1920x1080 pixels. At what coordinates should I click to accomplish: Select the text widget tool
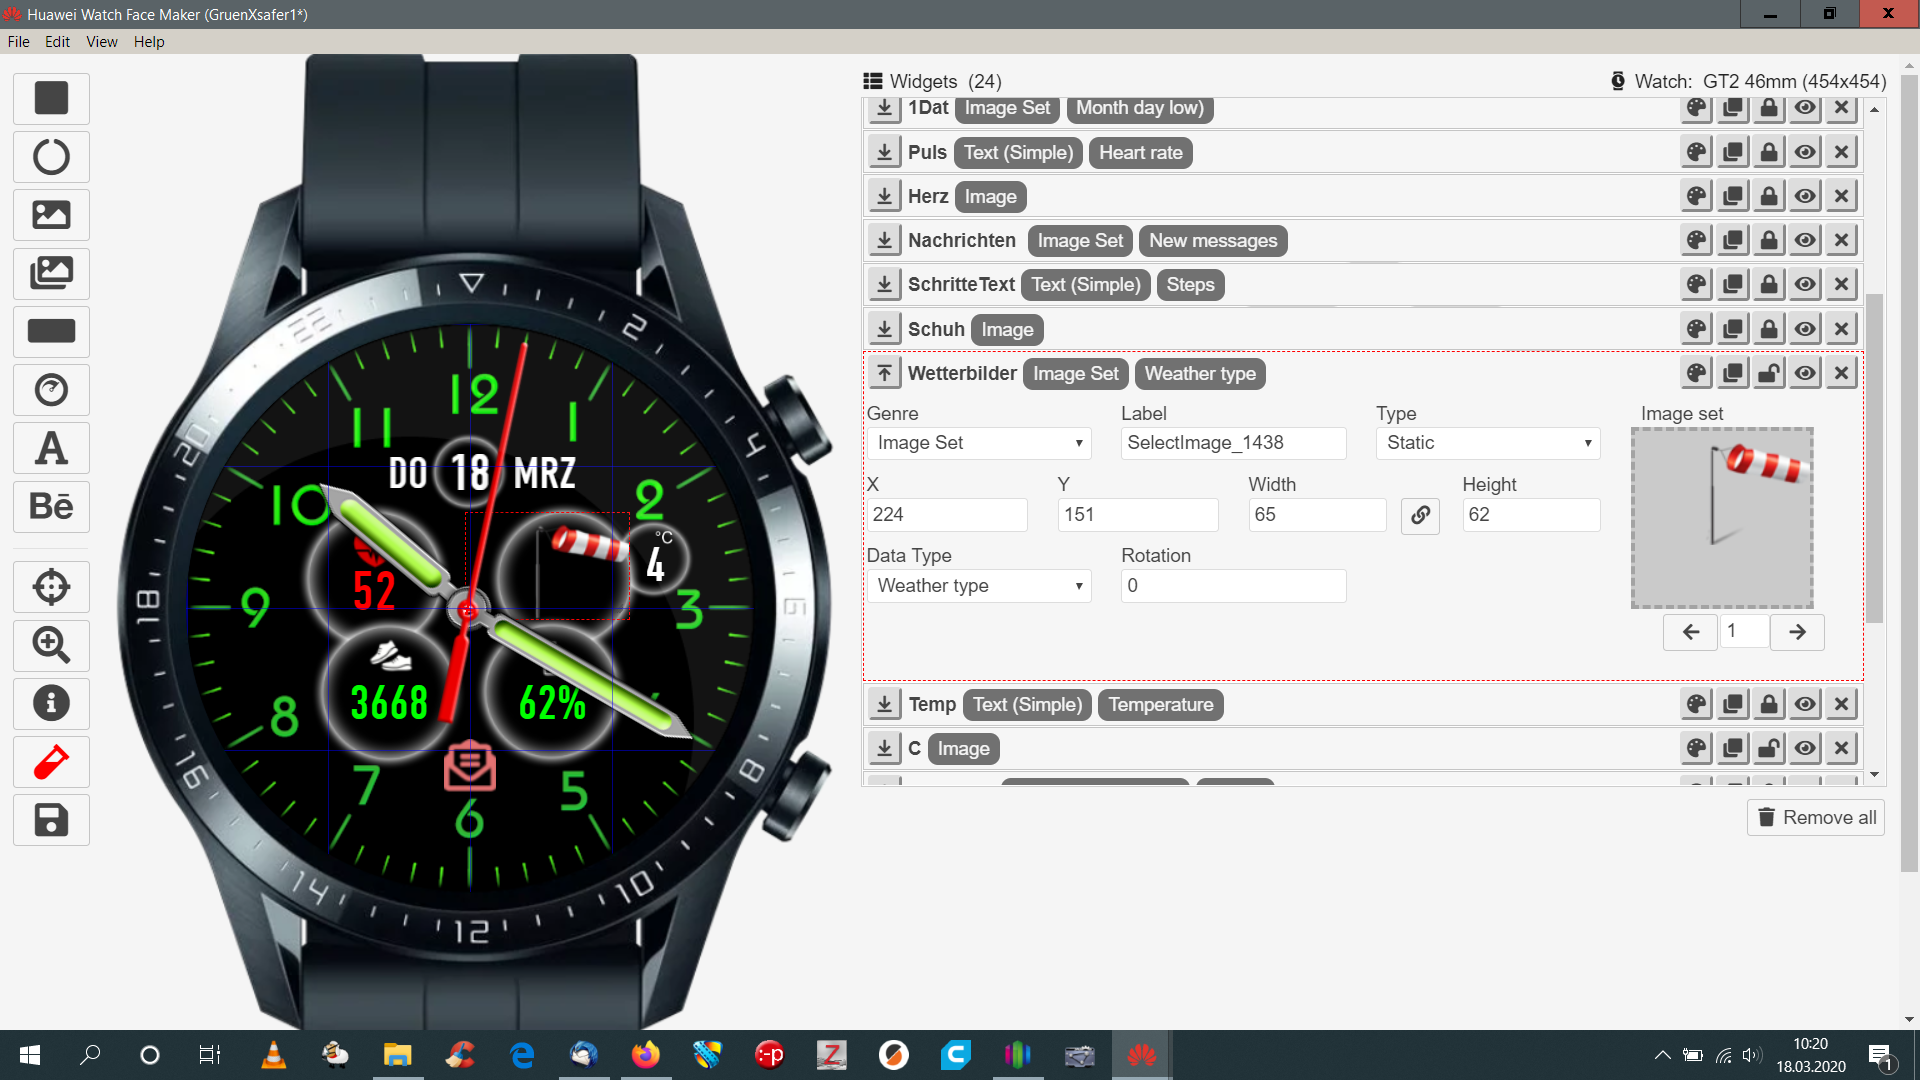coord(51,448)
